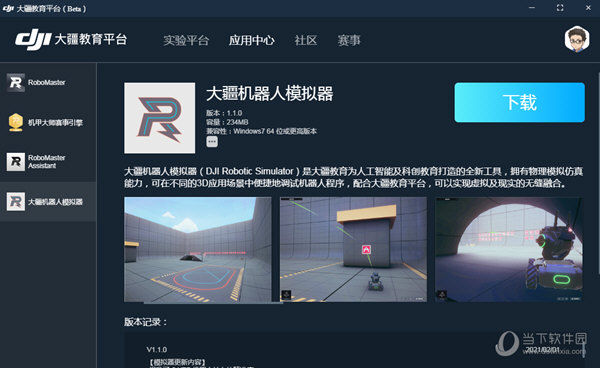Switch to the 实验平台 tab
600x368 pixels.
click(186, 40)
